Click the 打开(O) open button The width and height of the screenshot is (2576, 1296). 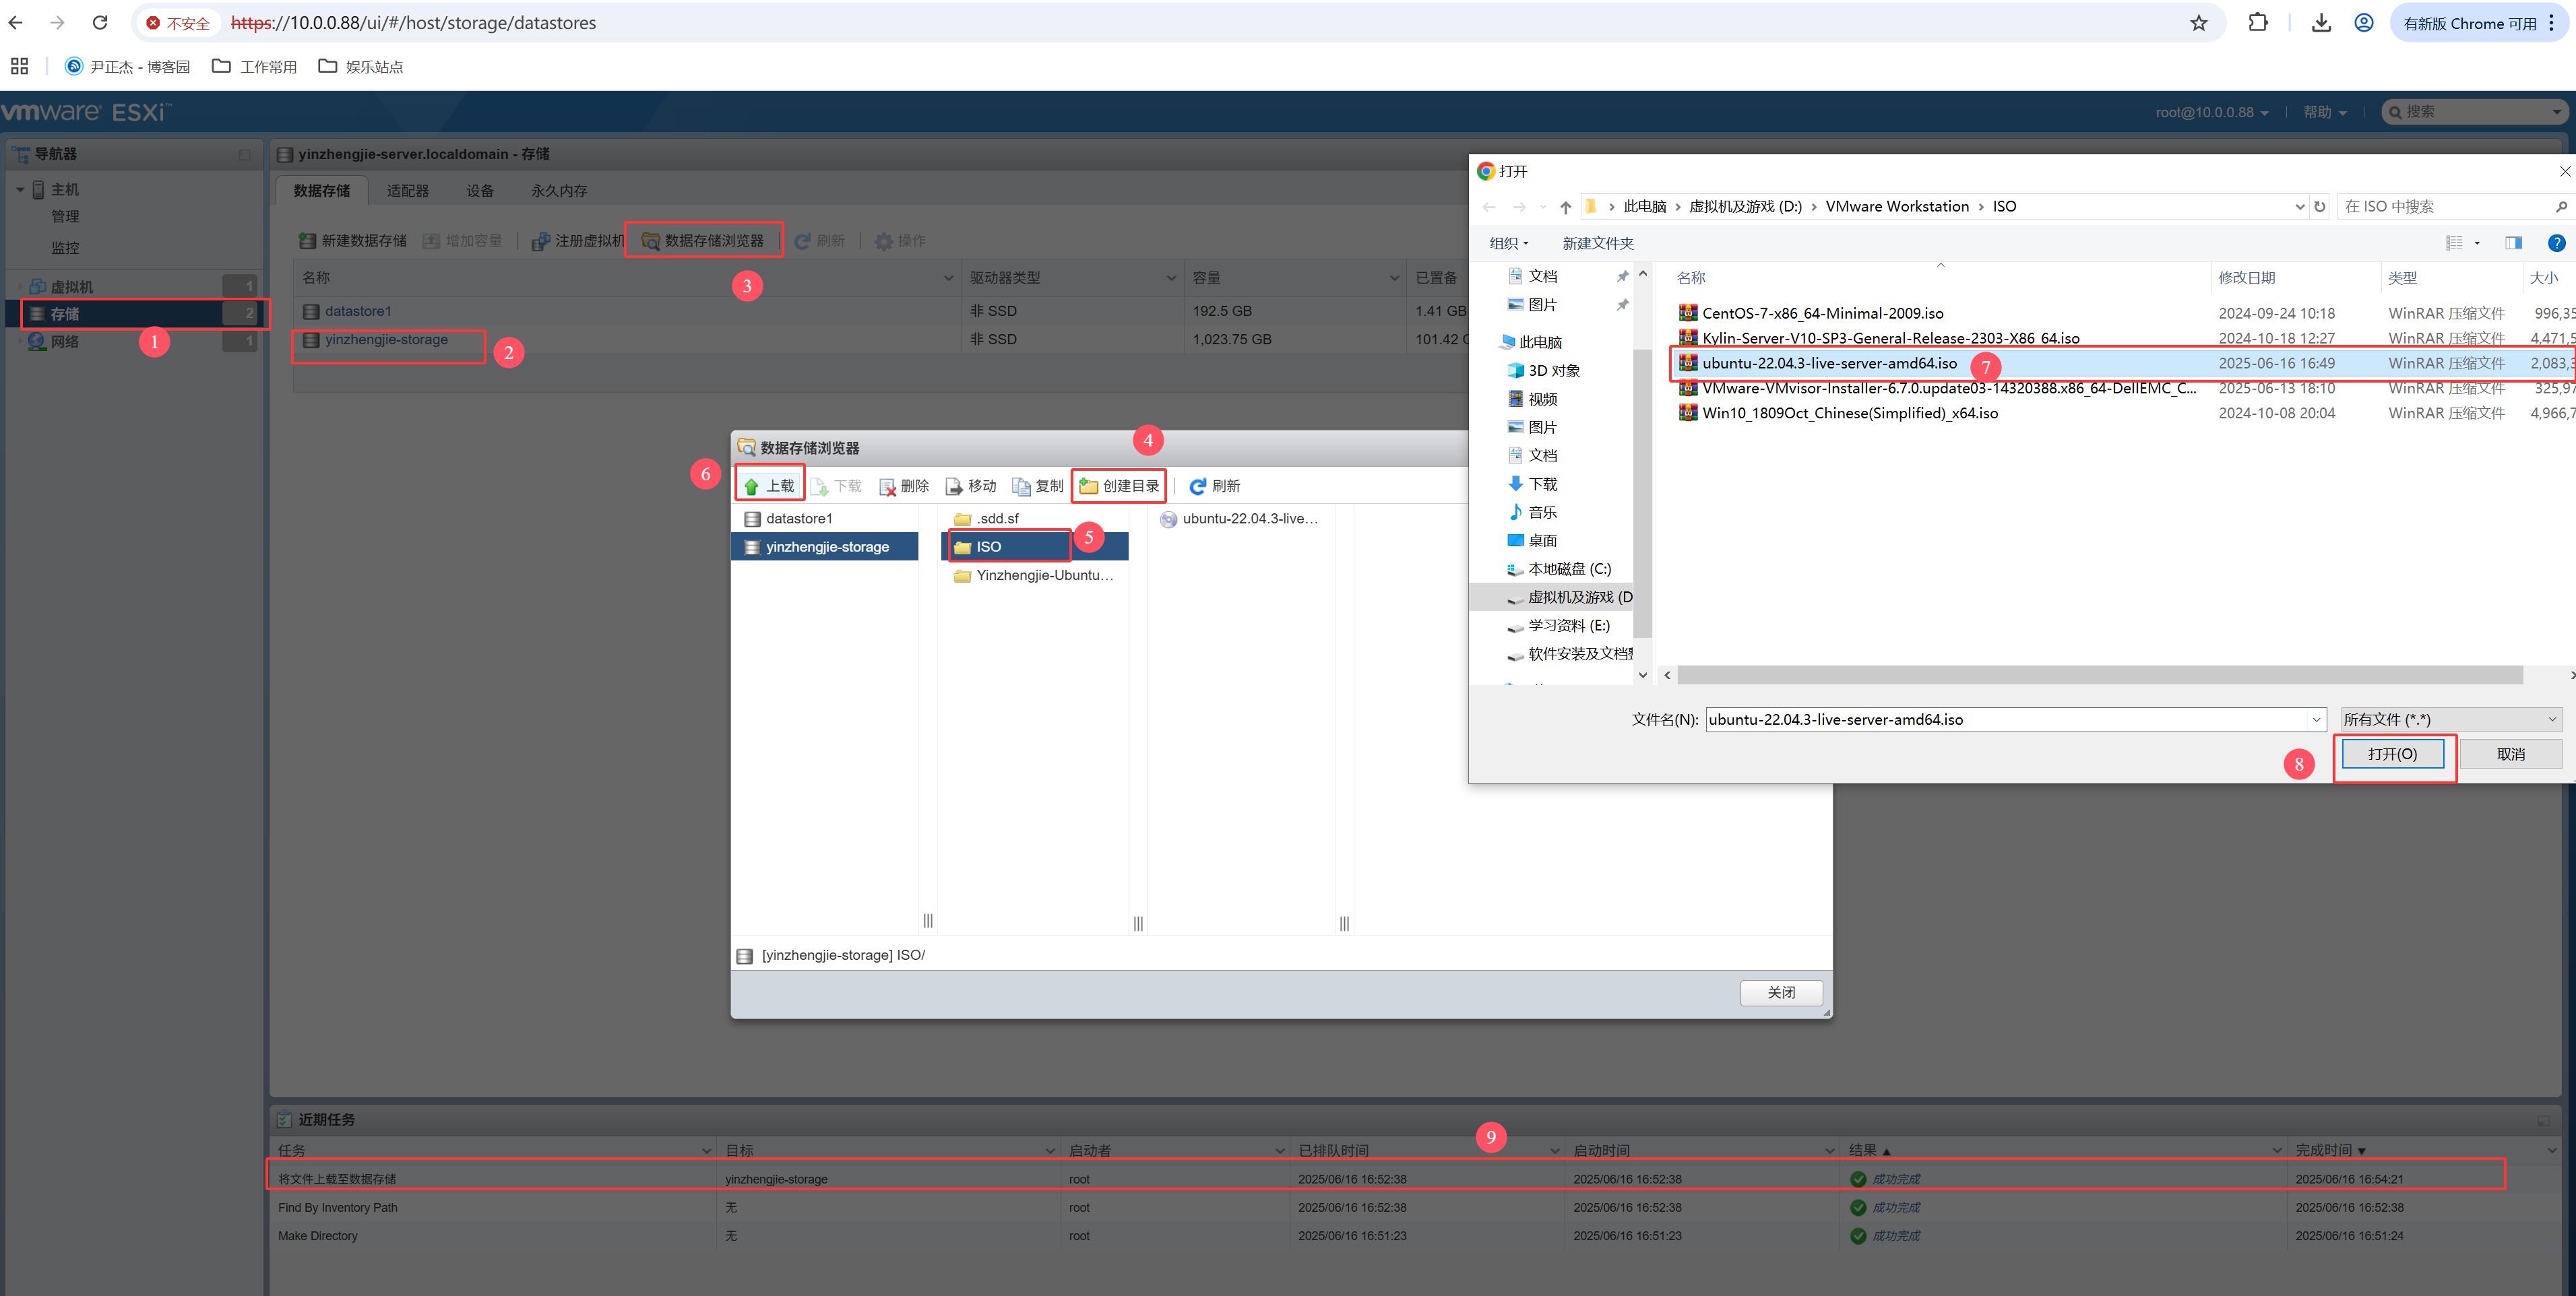[x=2392, y=754]
